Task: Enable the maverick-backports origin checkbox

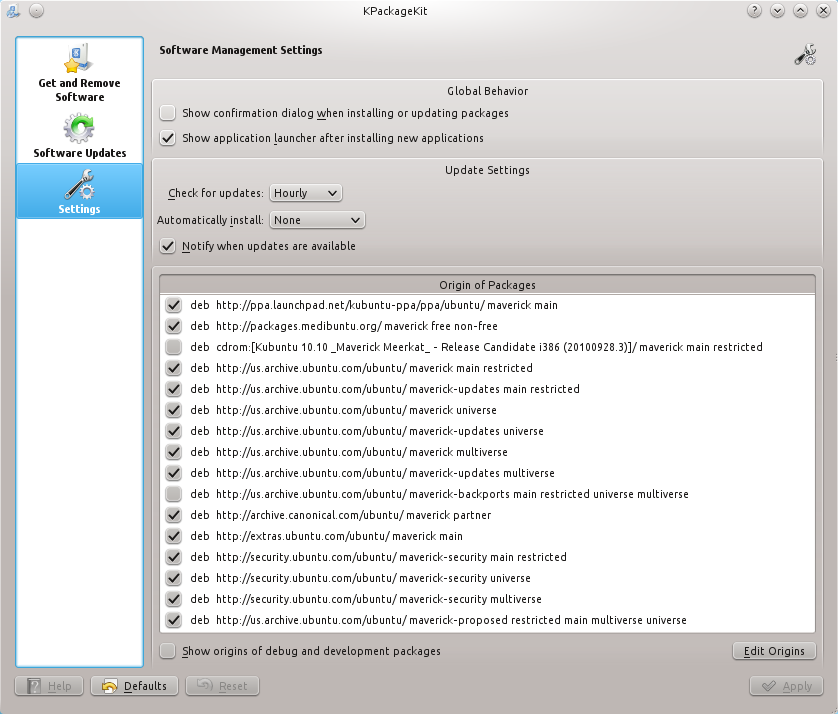Action: pyautogui.click(x=173, y=494)
